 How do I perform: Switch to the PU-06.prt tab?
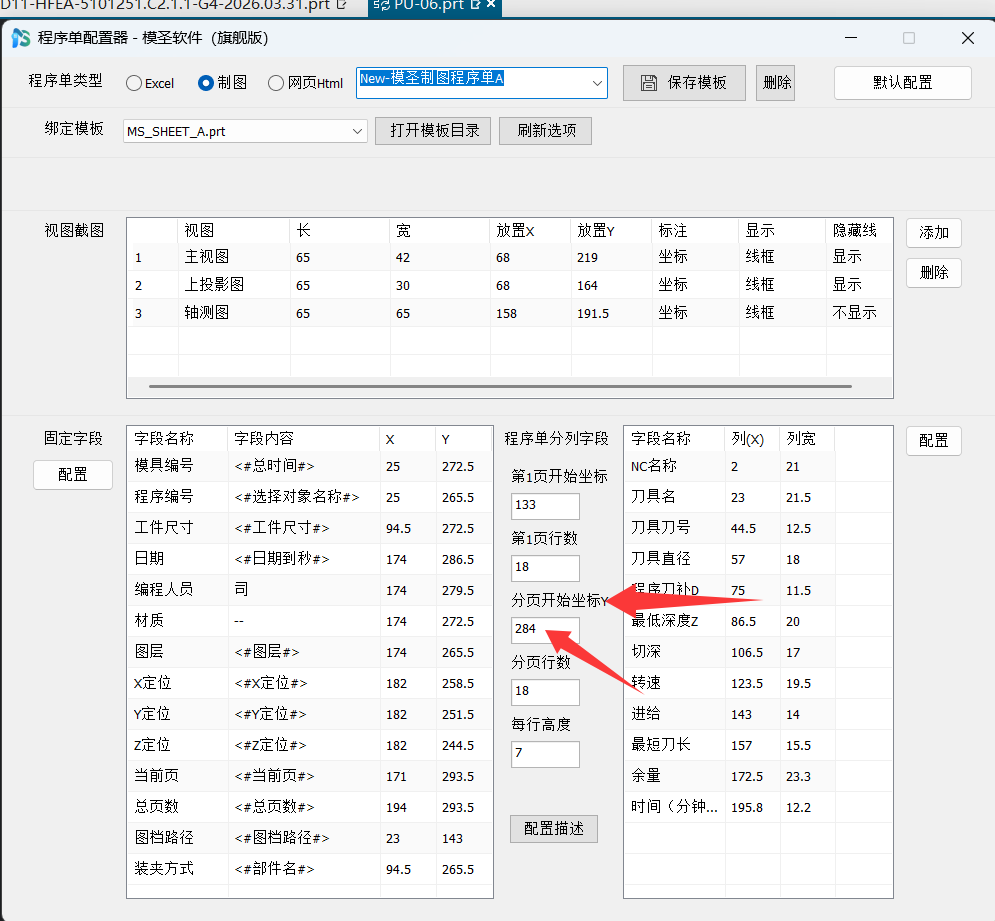428,5
